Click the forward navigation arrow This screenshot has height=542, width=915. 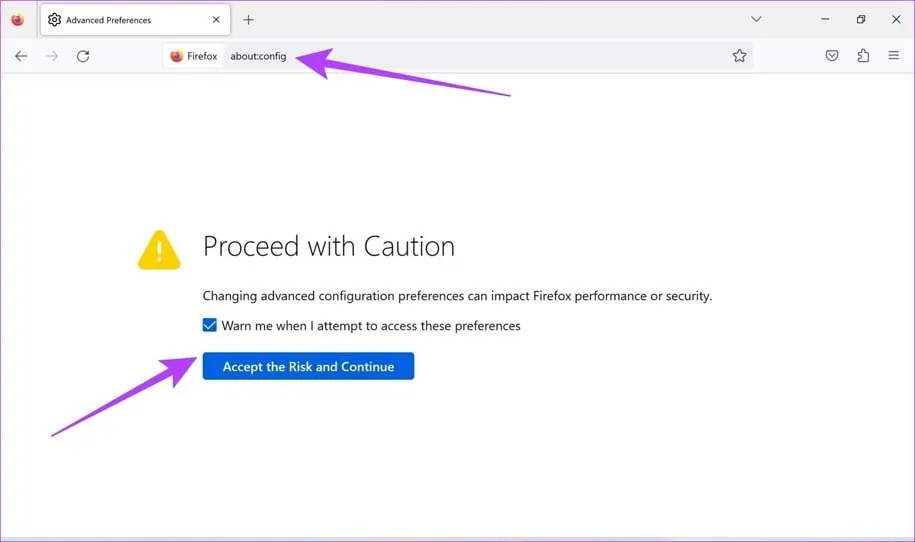(52, 56)
